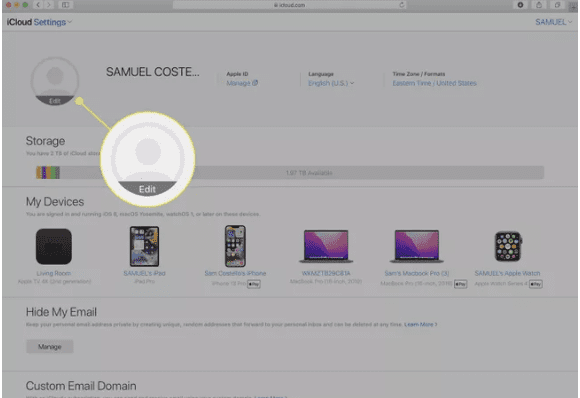
Task: Open the SAMUEL's iPad name link
Action: click(144, 273)
